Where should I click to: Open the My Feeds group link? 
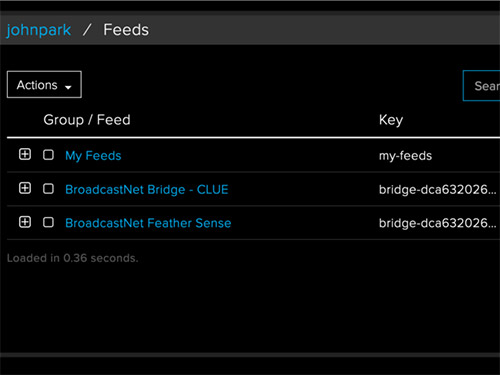93,156
